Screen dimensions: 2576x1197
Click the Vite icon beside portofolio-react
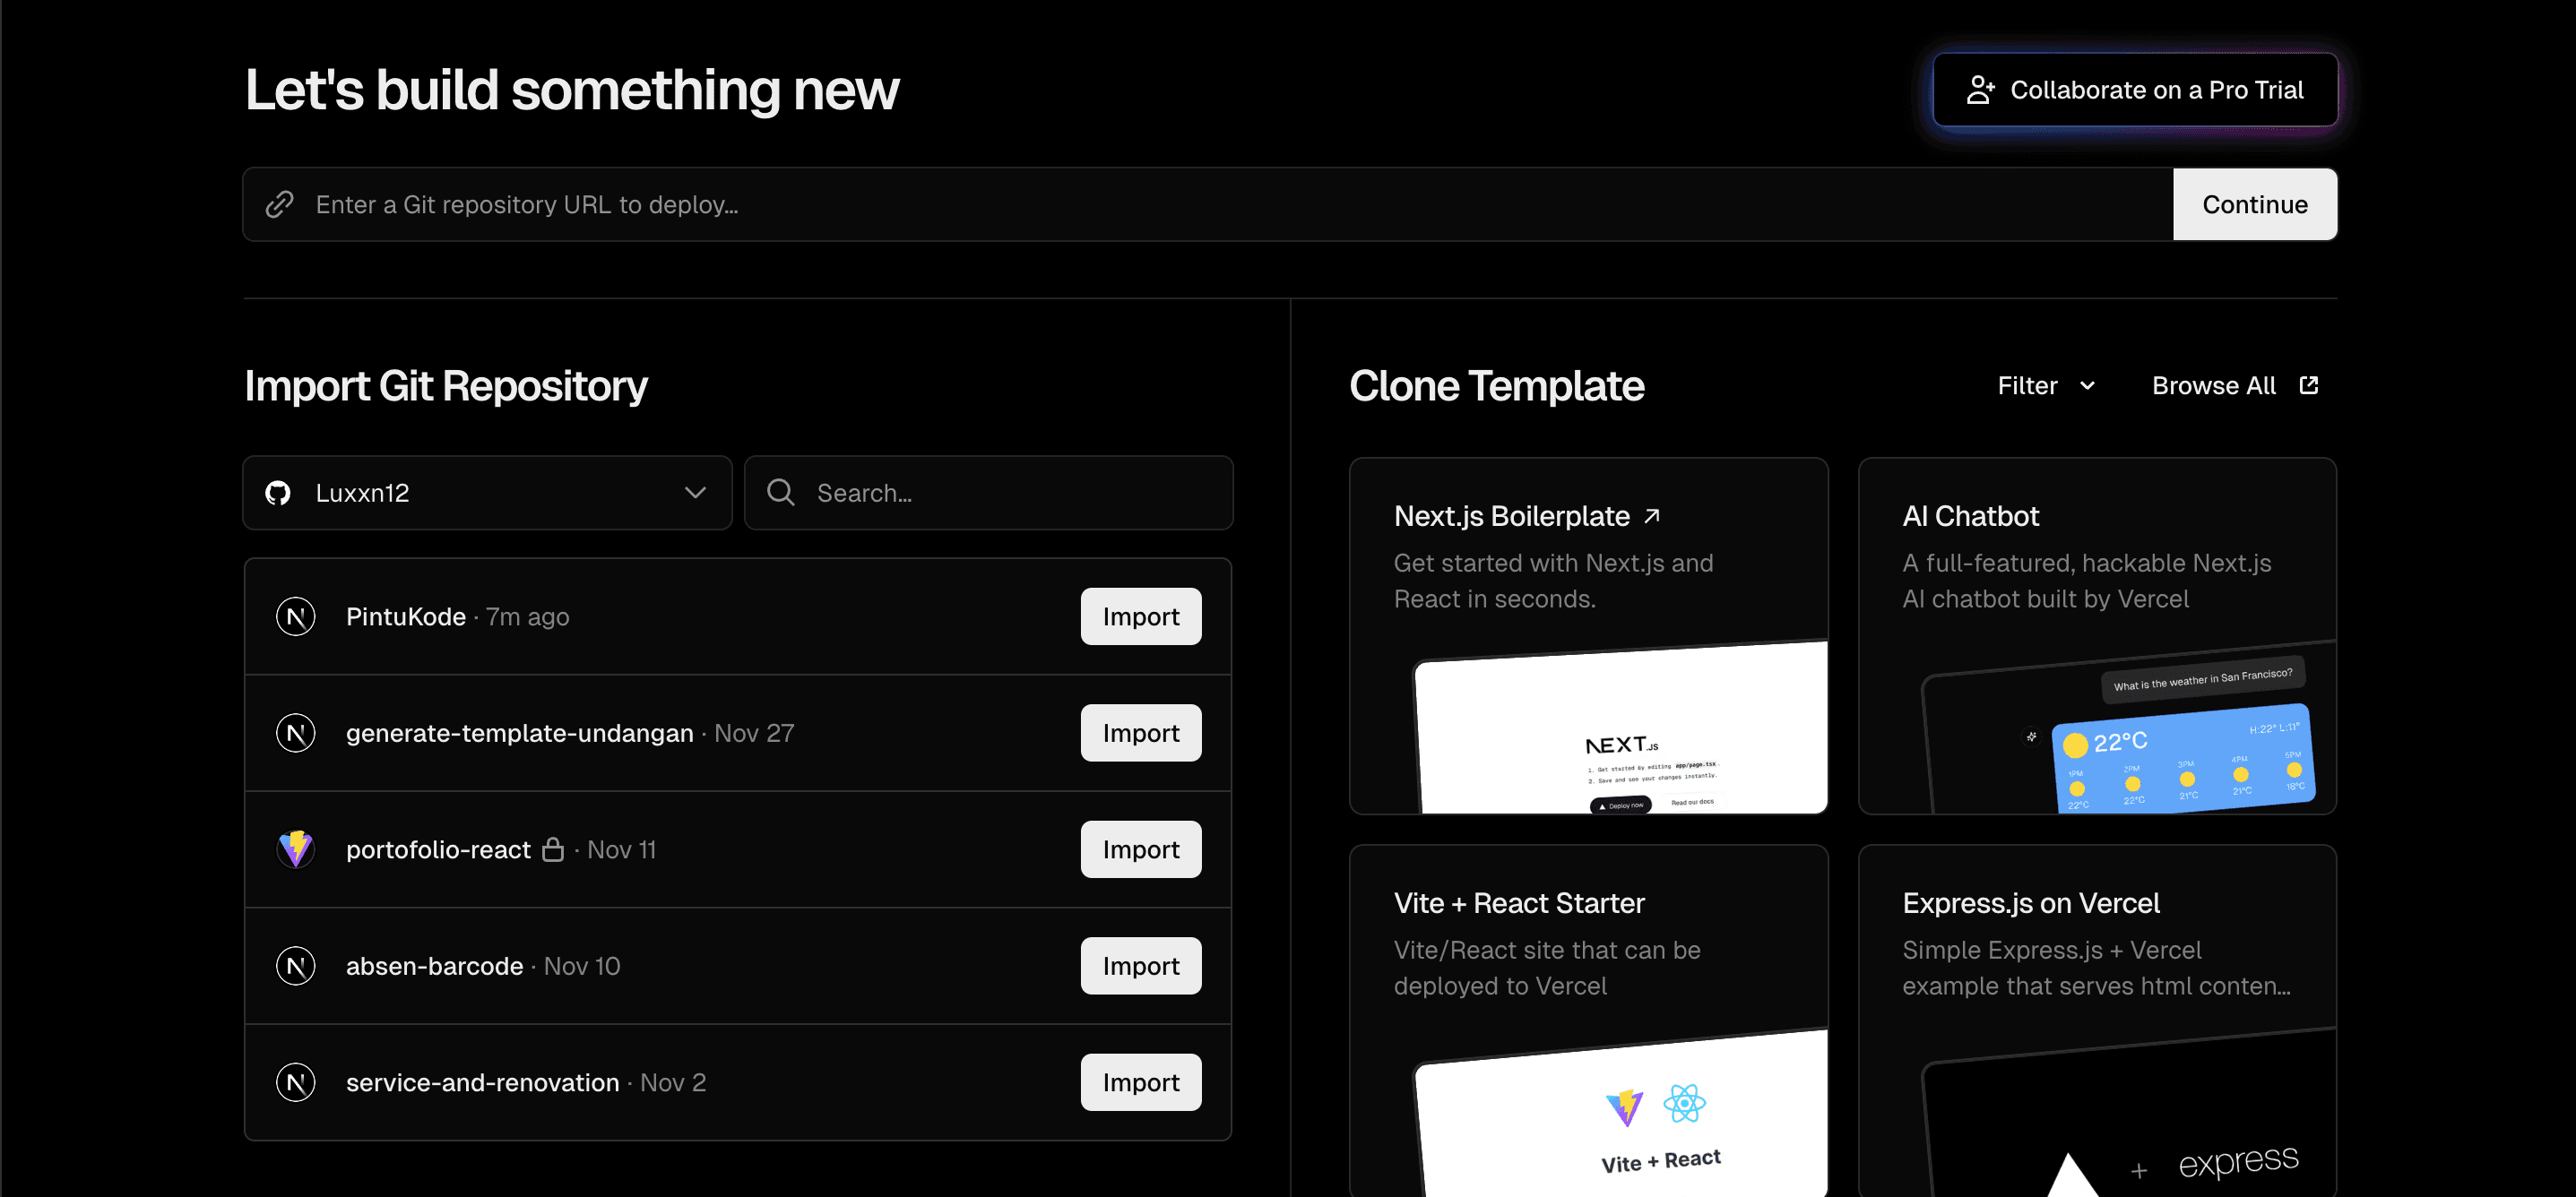pos(295,849)
